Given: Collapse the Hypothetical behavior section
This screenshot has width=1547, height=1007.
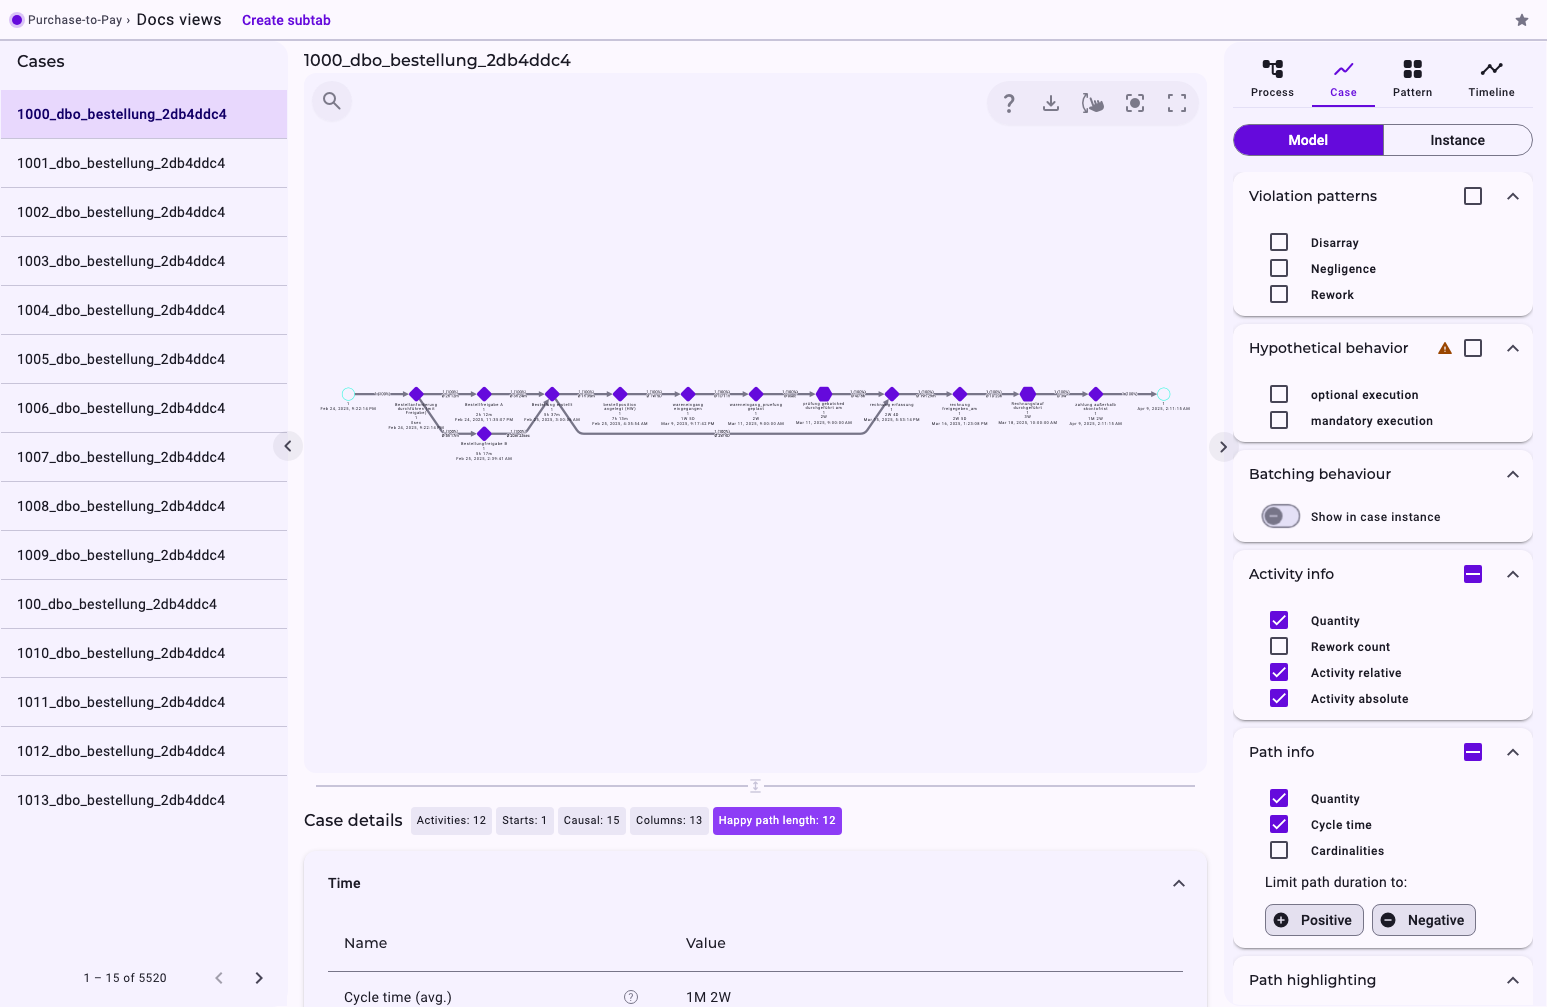Looking at the screenshot, I should tap(1513, 348).
